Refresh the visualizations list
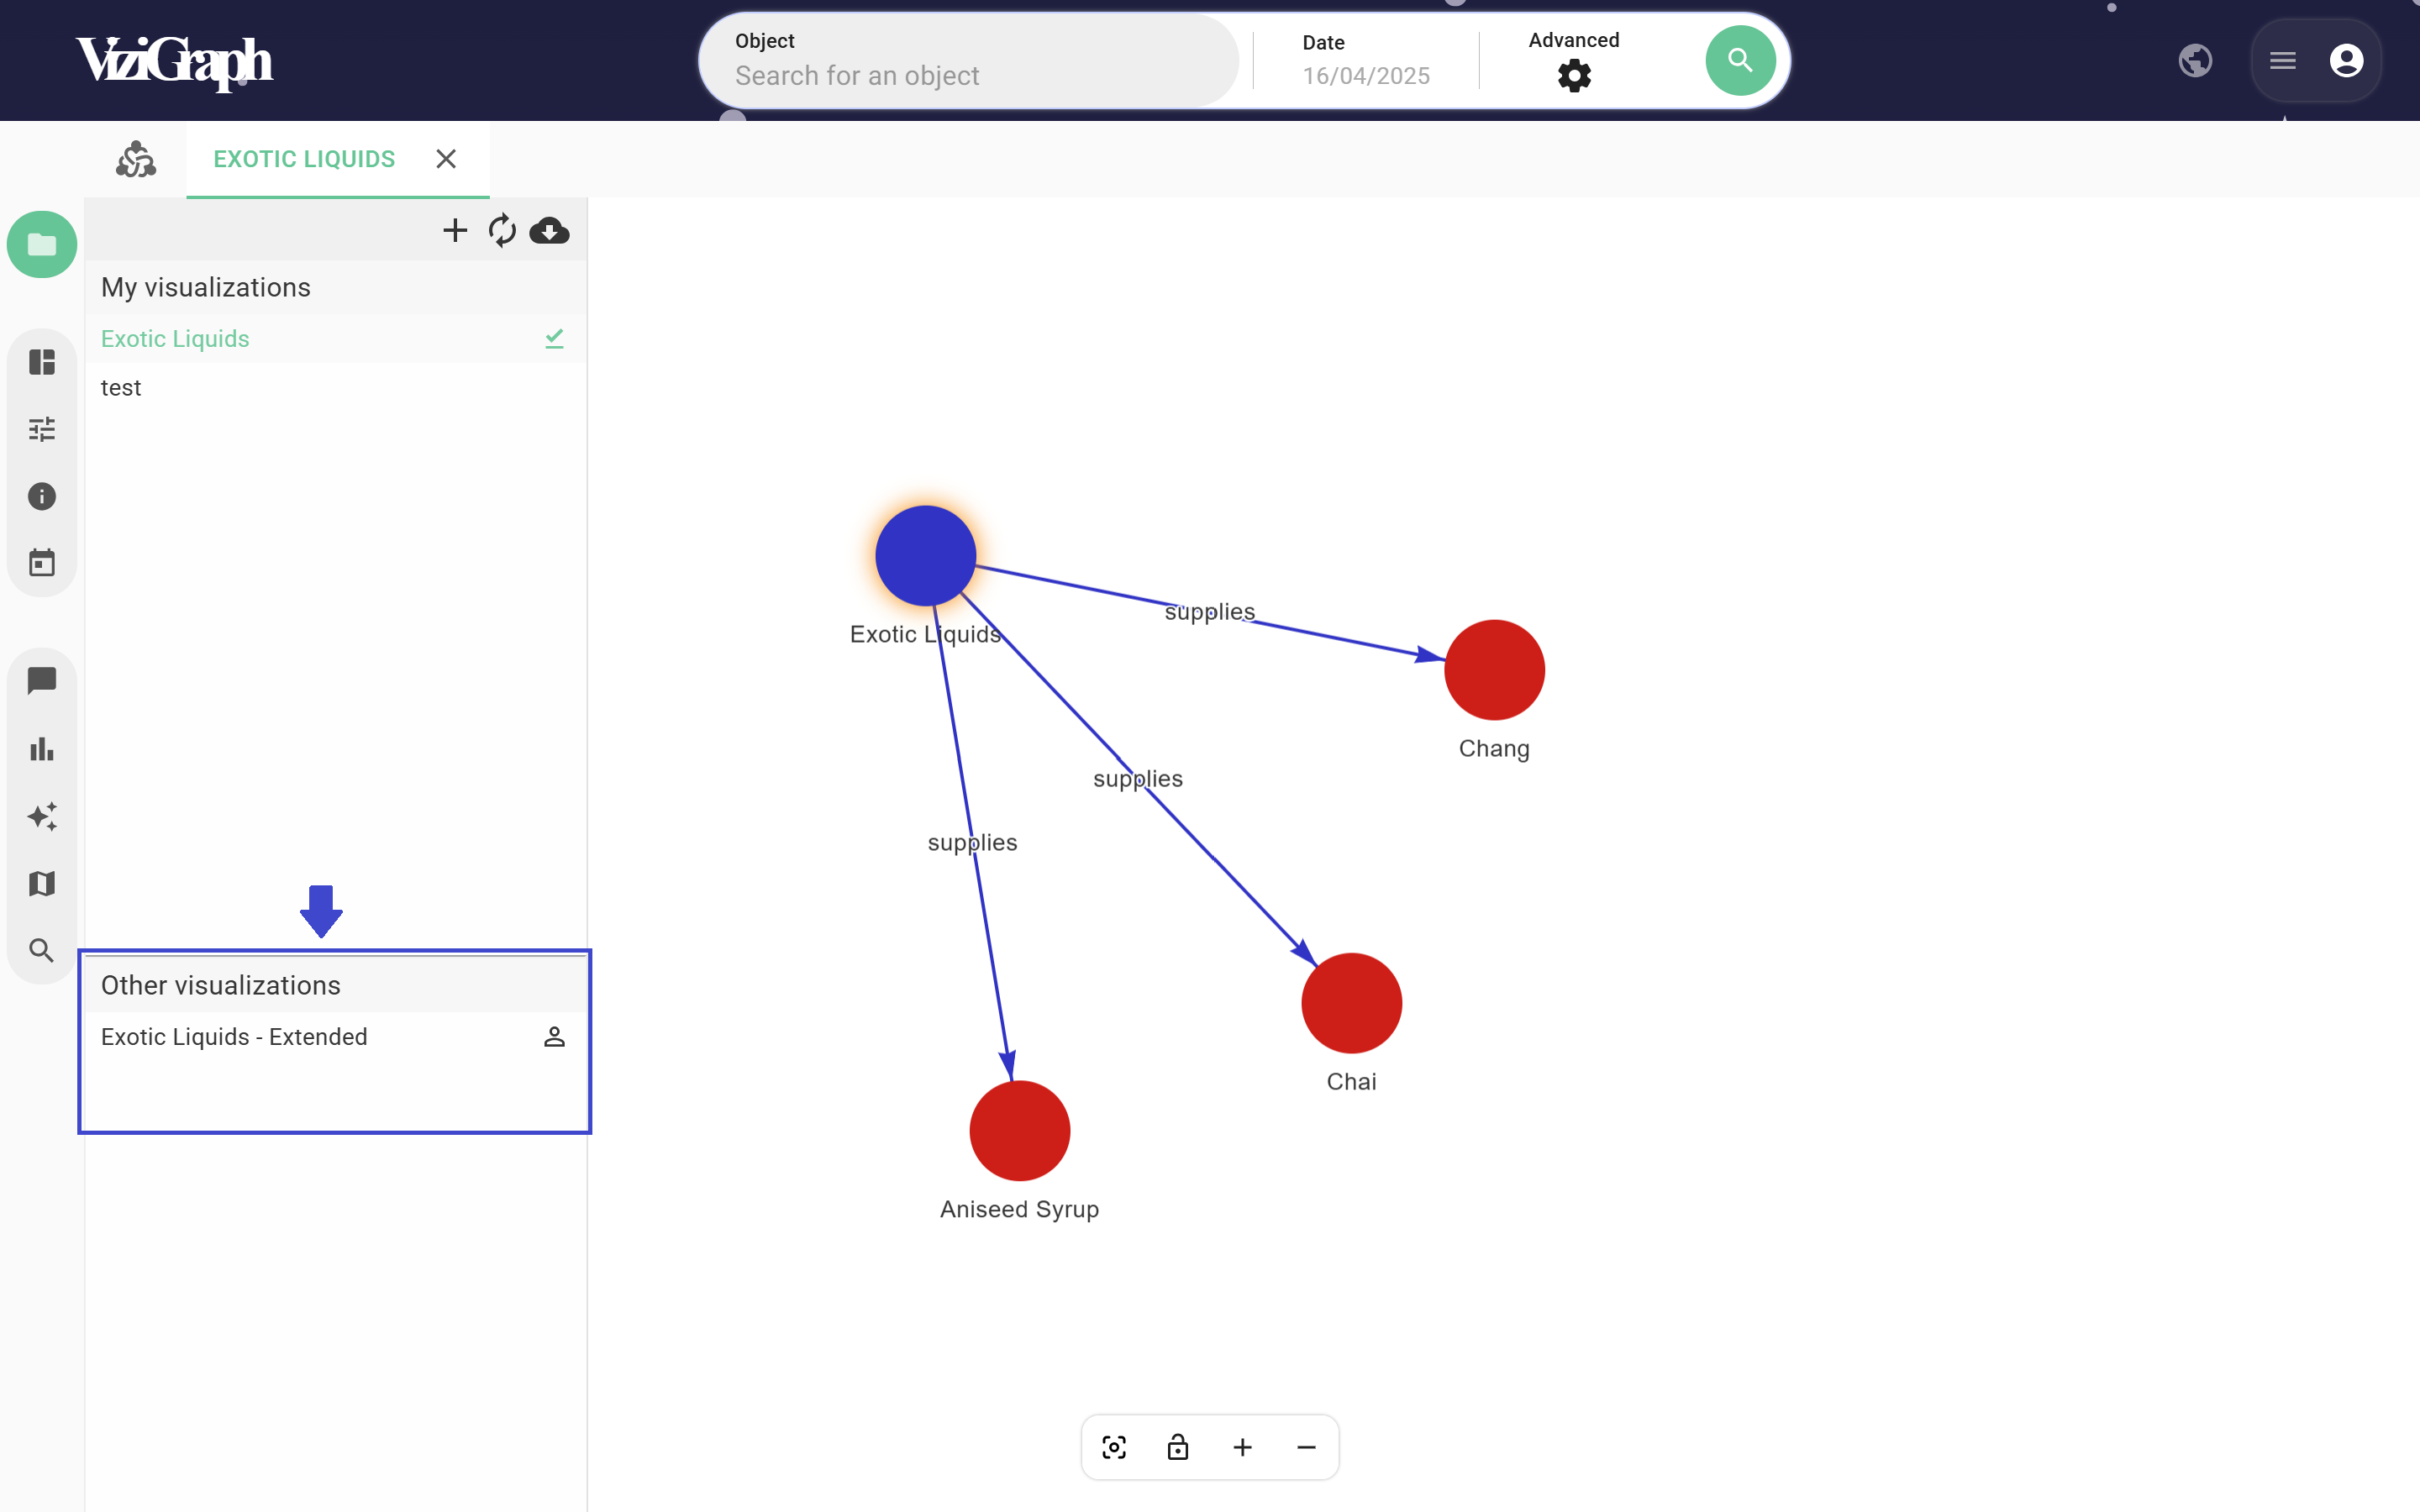This screenshot has width=2420, height=1512. point(502,231)
